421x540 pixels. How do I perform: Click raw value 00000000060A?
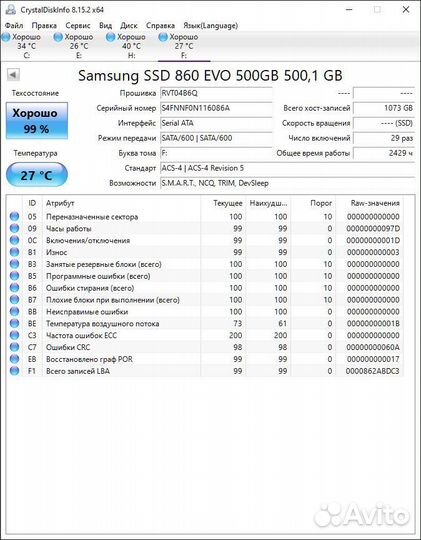click(373, 347)
